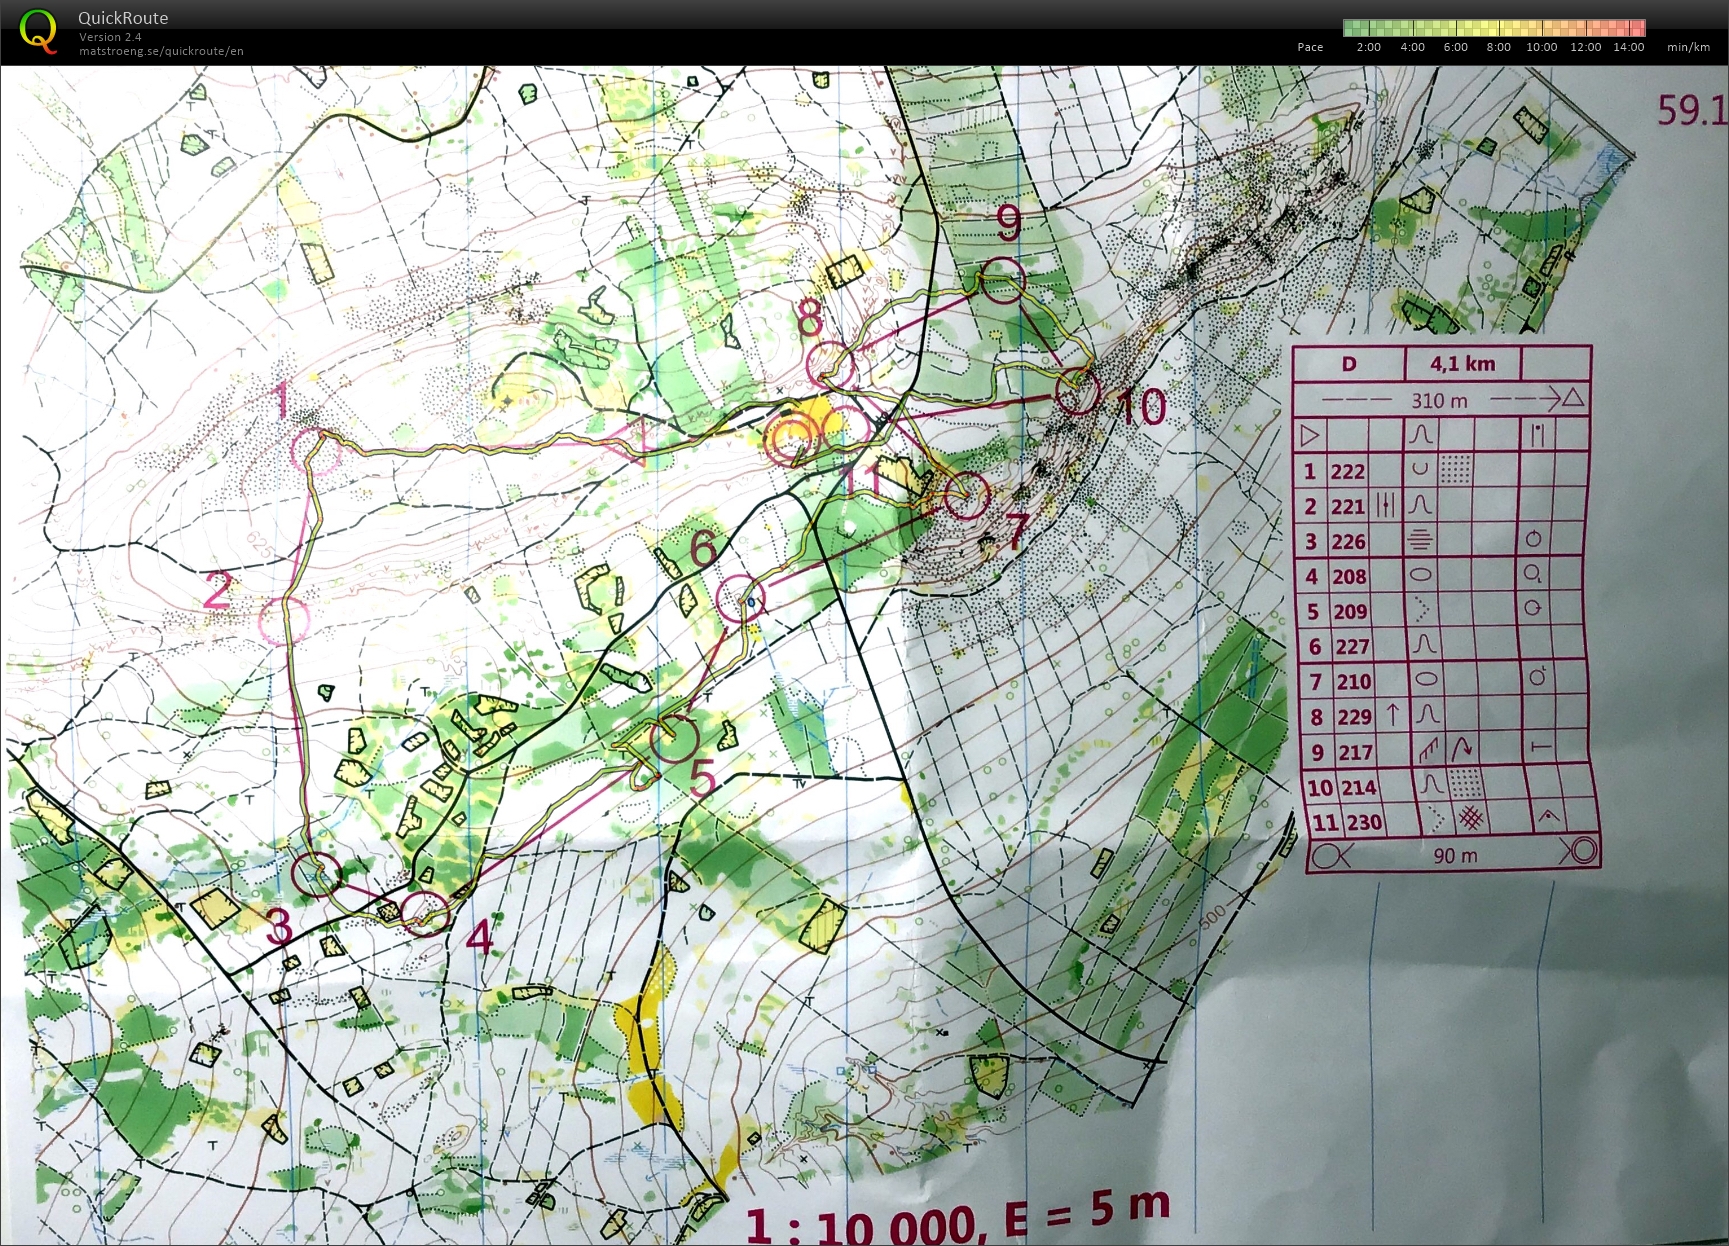
Task: Click the min/km unit label
Action: (1688, 47)
